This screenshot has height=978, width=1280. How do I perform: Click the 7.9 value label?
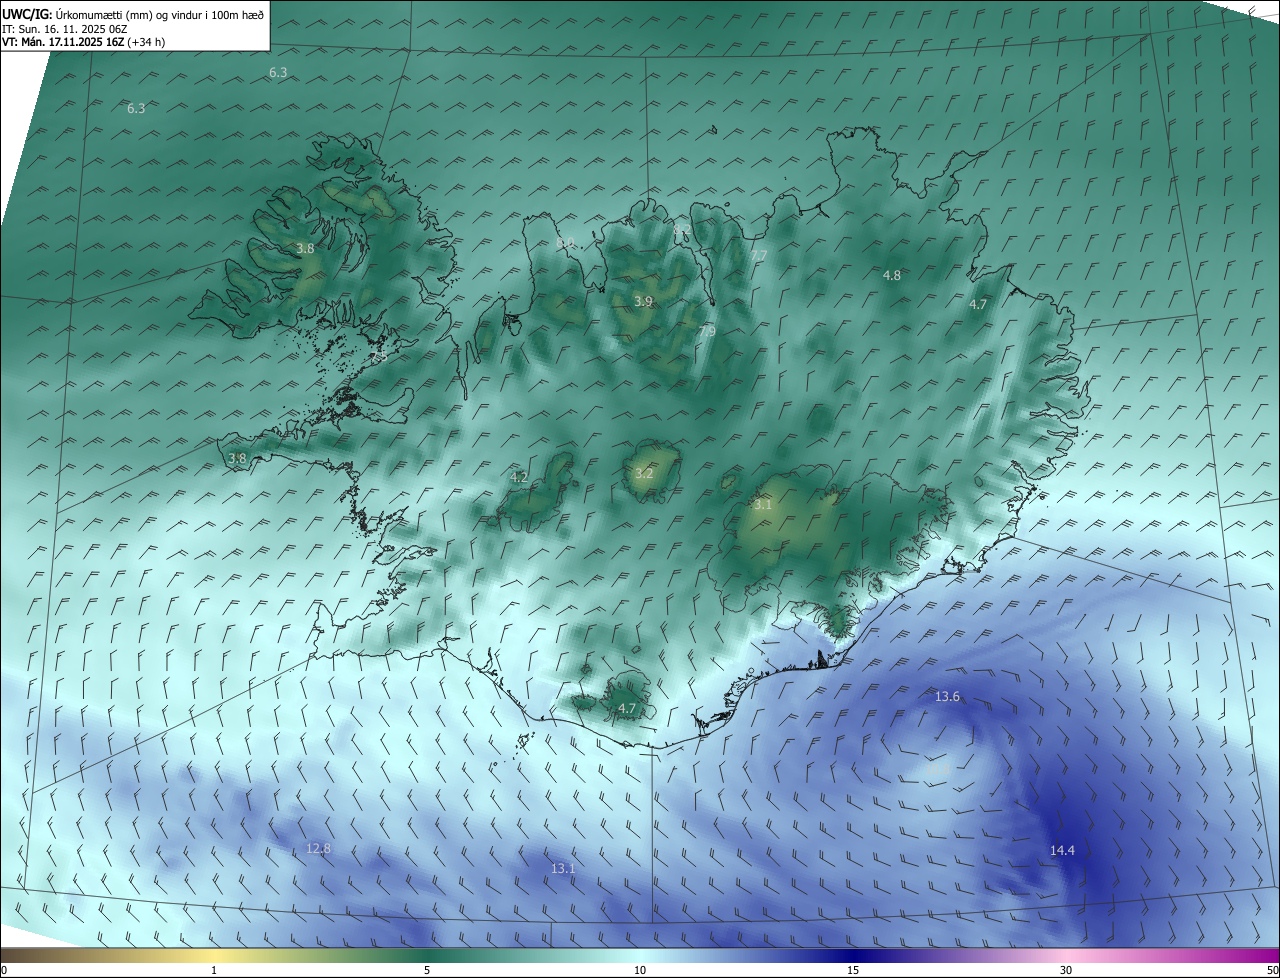[x=707, y=331]
